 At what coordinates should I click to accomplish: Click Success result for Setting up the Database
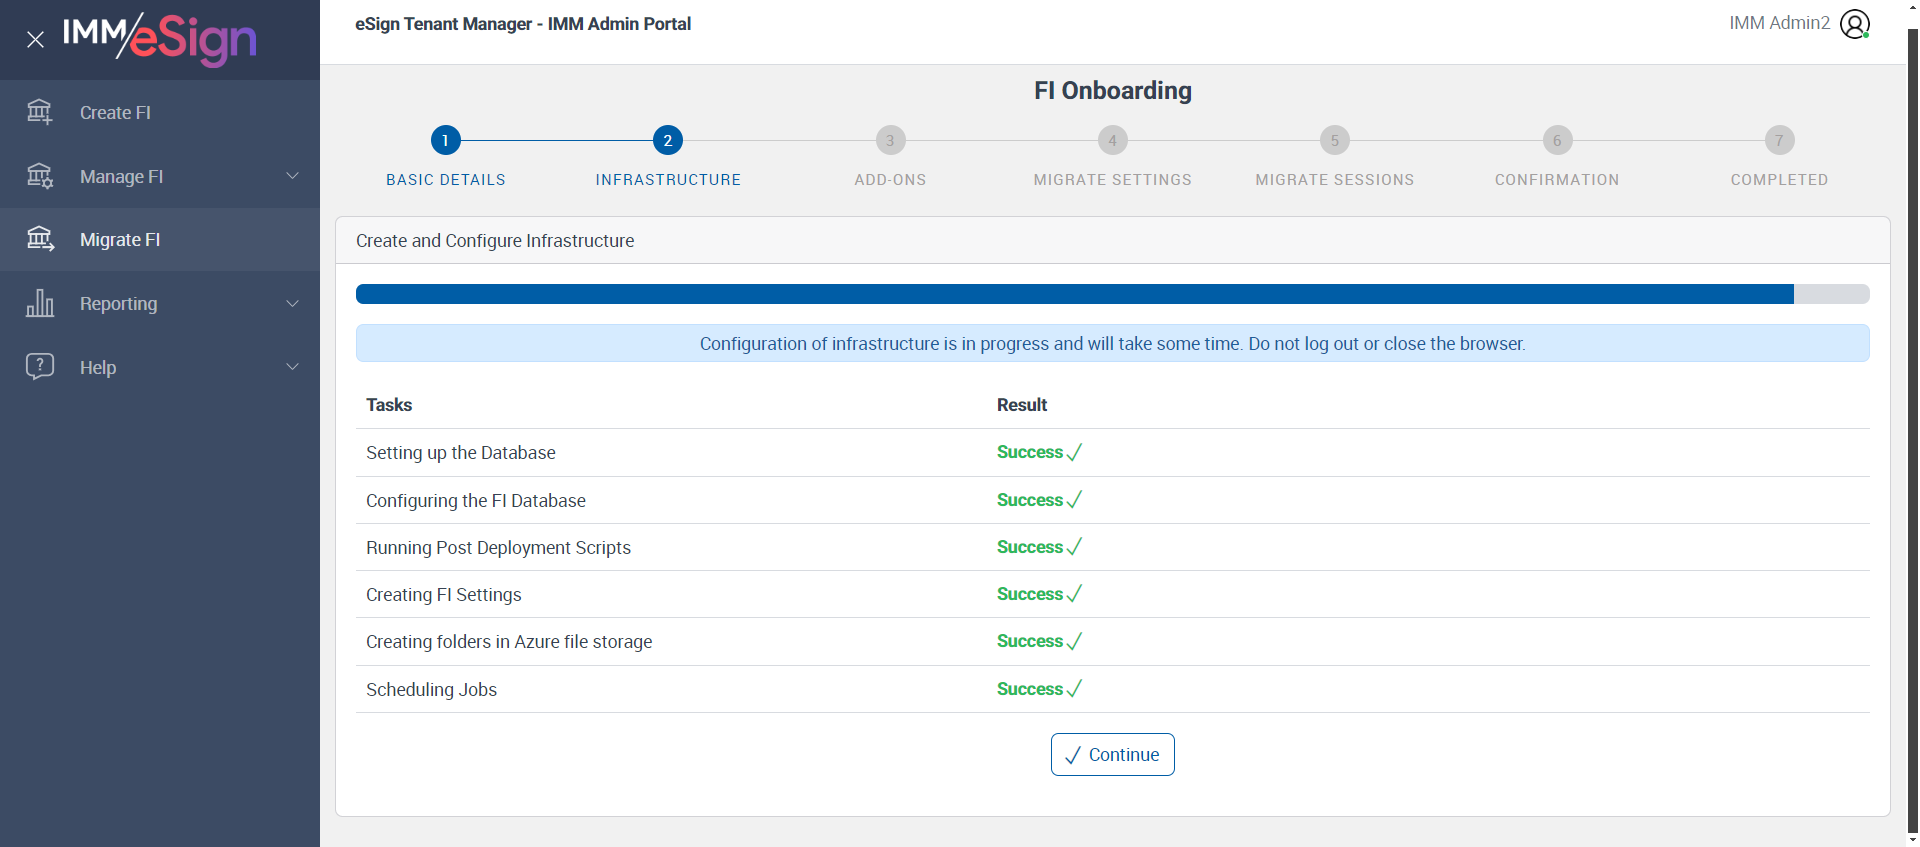click(x=1039, y=452)
